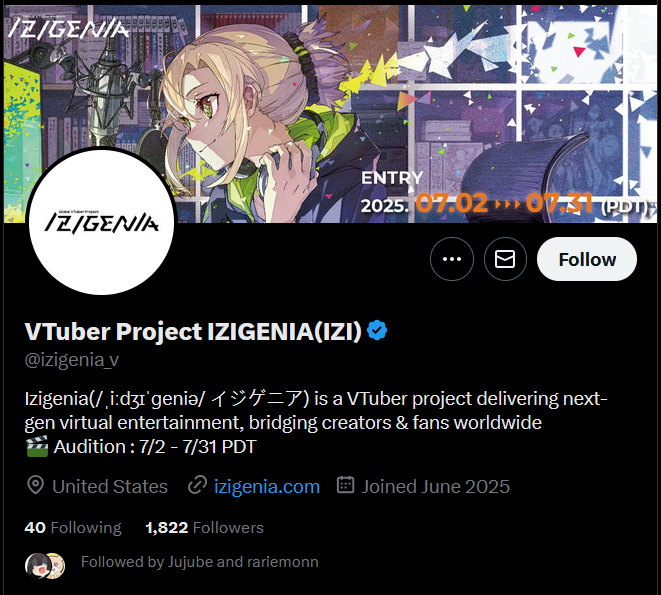Screen dimensions: 661x595
Task: Click the VTuber Project IZIGENIA(IZI) display name
Action: point(193,331)
